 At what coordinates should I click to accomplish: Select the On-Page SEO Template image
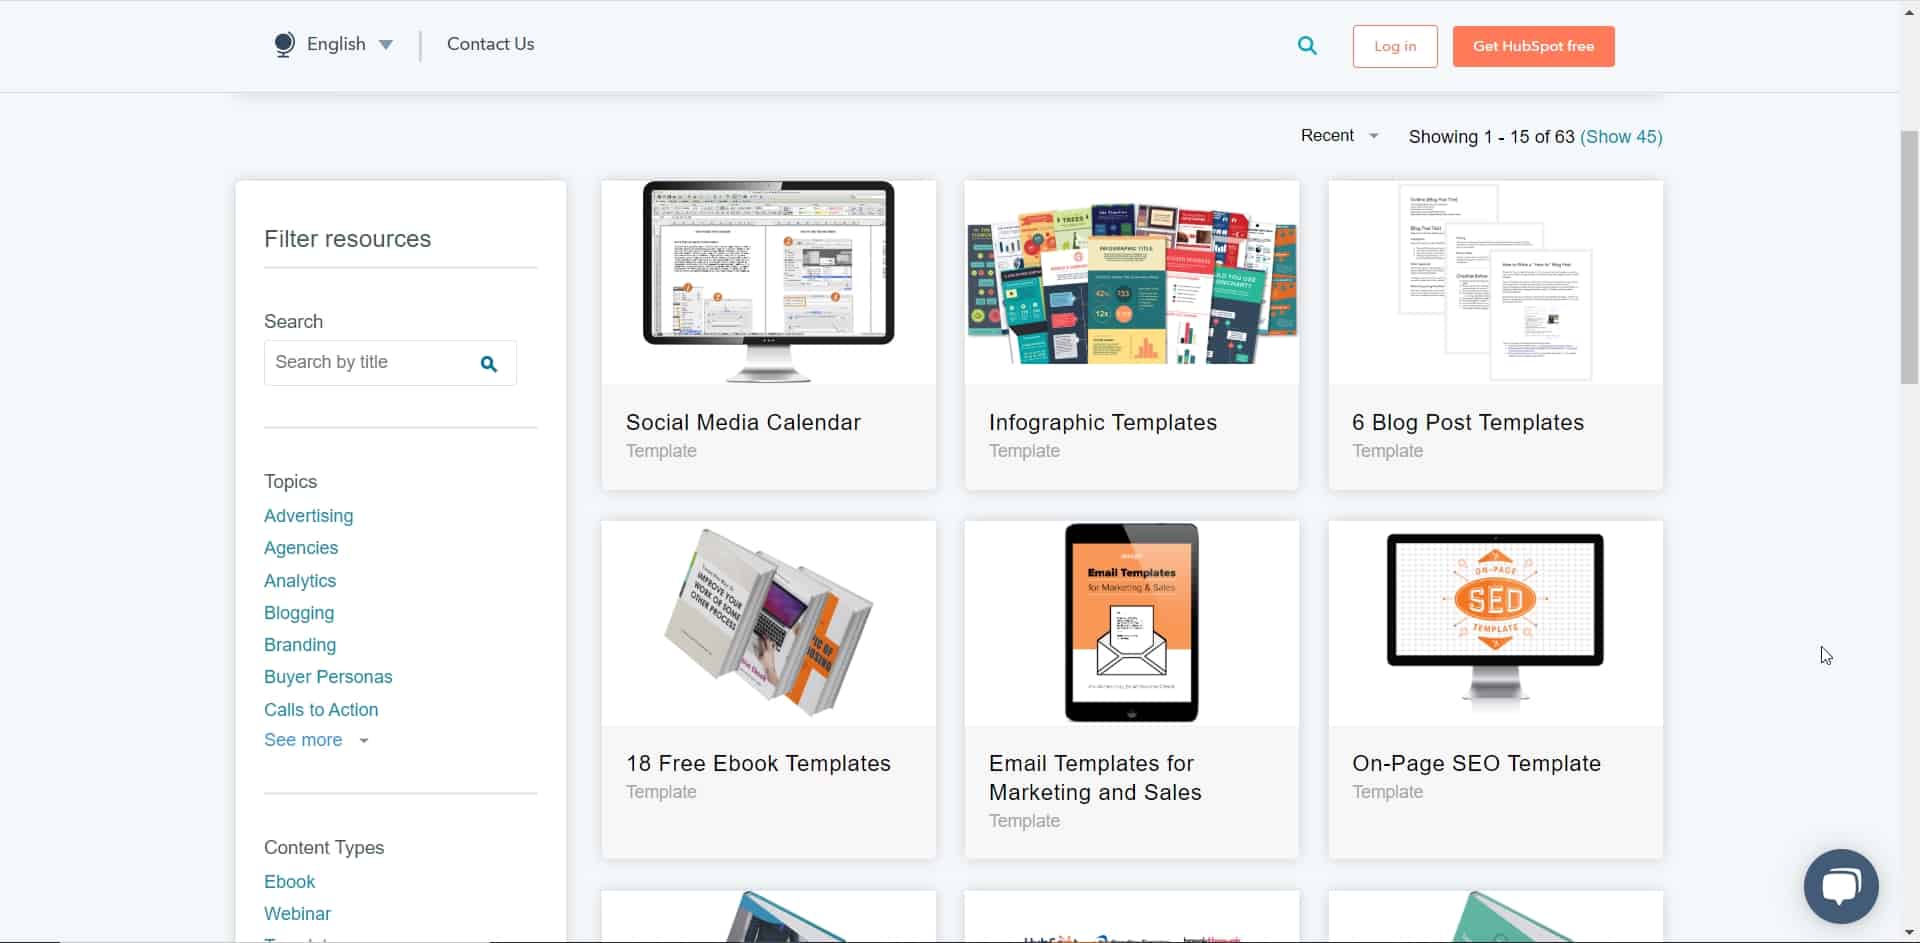[1495, 622]
